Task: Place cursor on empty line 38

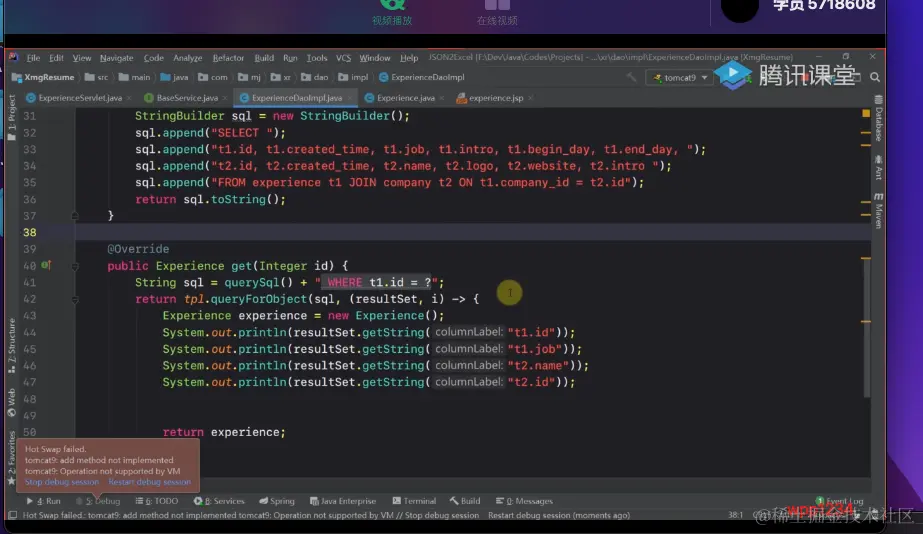Action: 471,233
